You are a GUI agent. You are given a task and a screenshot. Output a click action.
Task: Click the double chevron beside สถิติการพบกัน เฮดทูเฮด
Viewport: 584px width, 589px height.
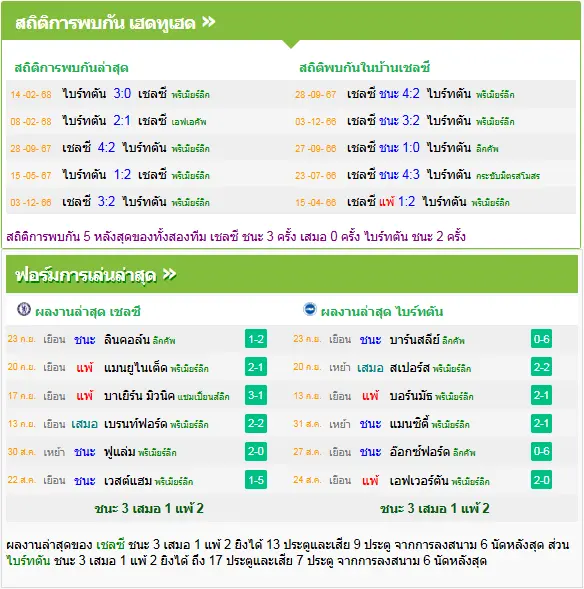[209, 22]
